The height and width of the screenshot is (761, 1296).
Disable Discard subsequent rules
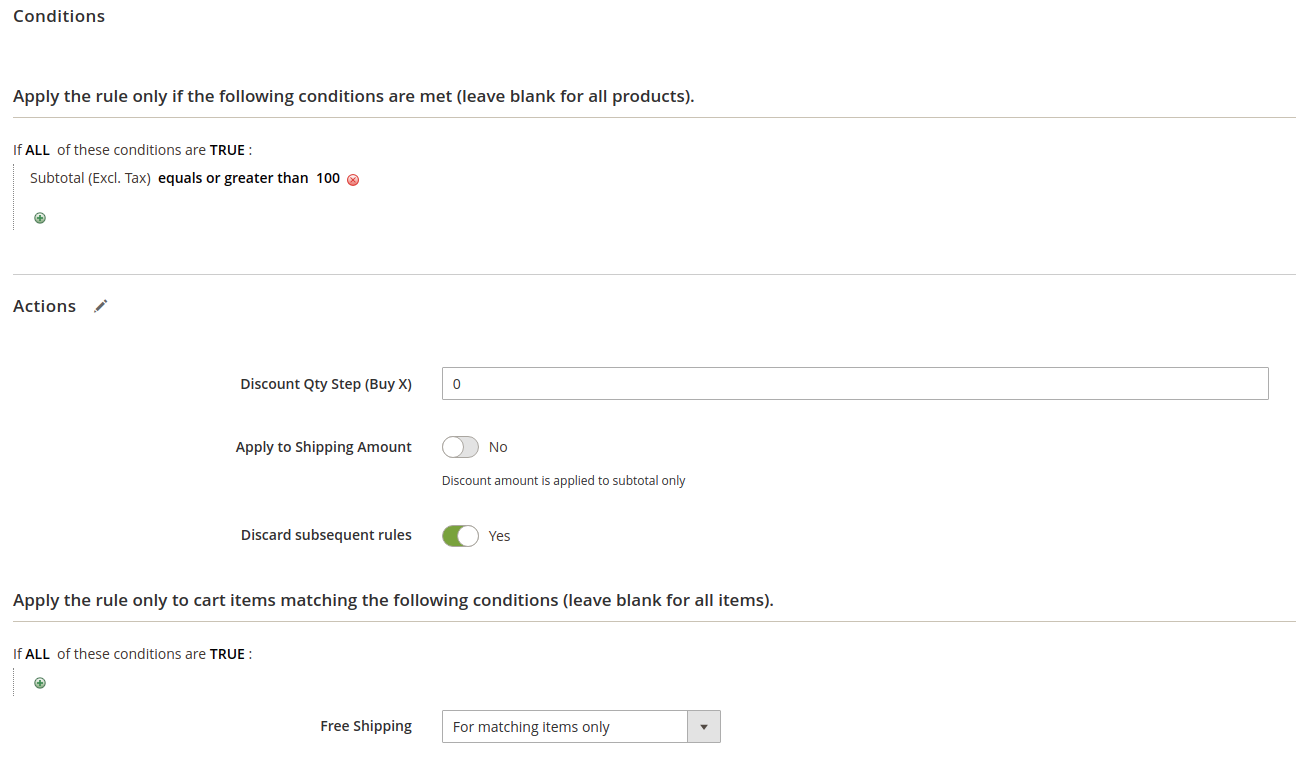click(x=460, y=535)
